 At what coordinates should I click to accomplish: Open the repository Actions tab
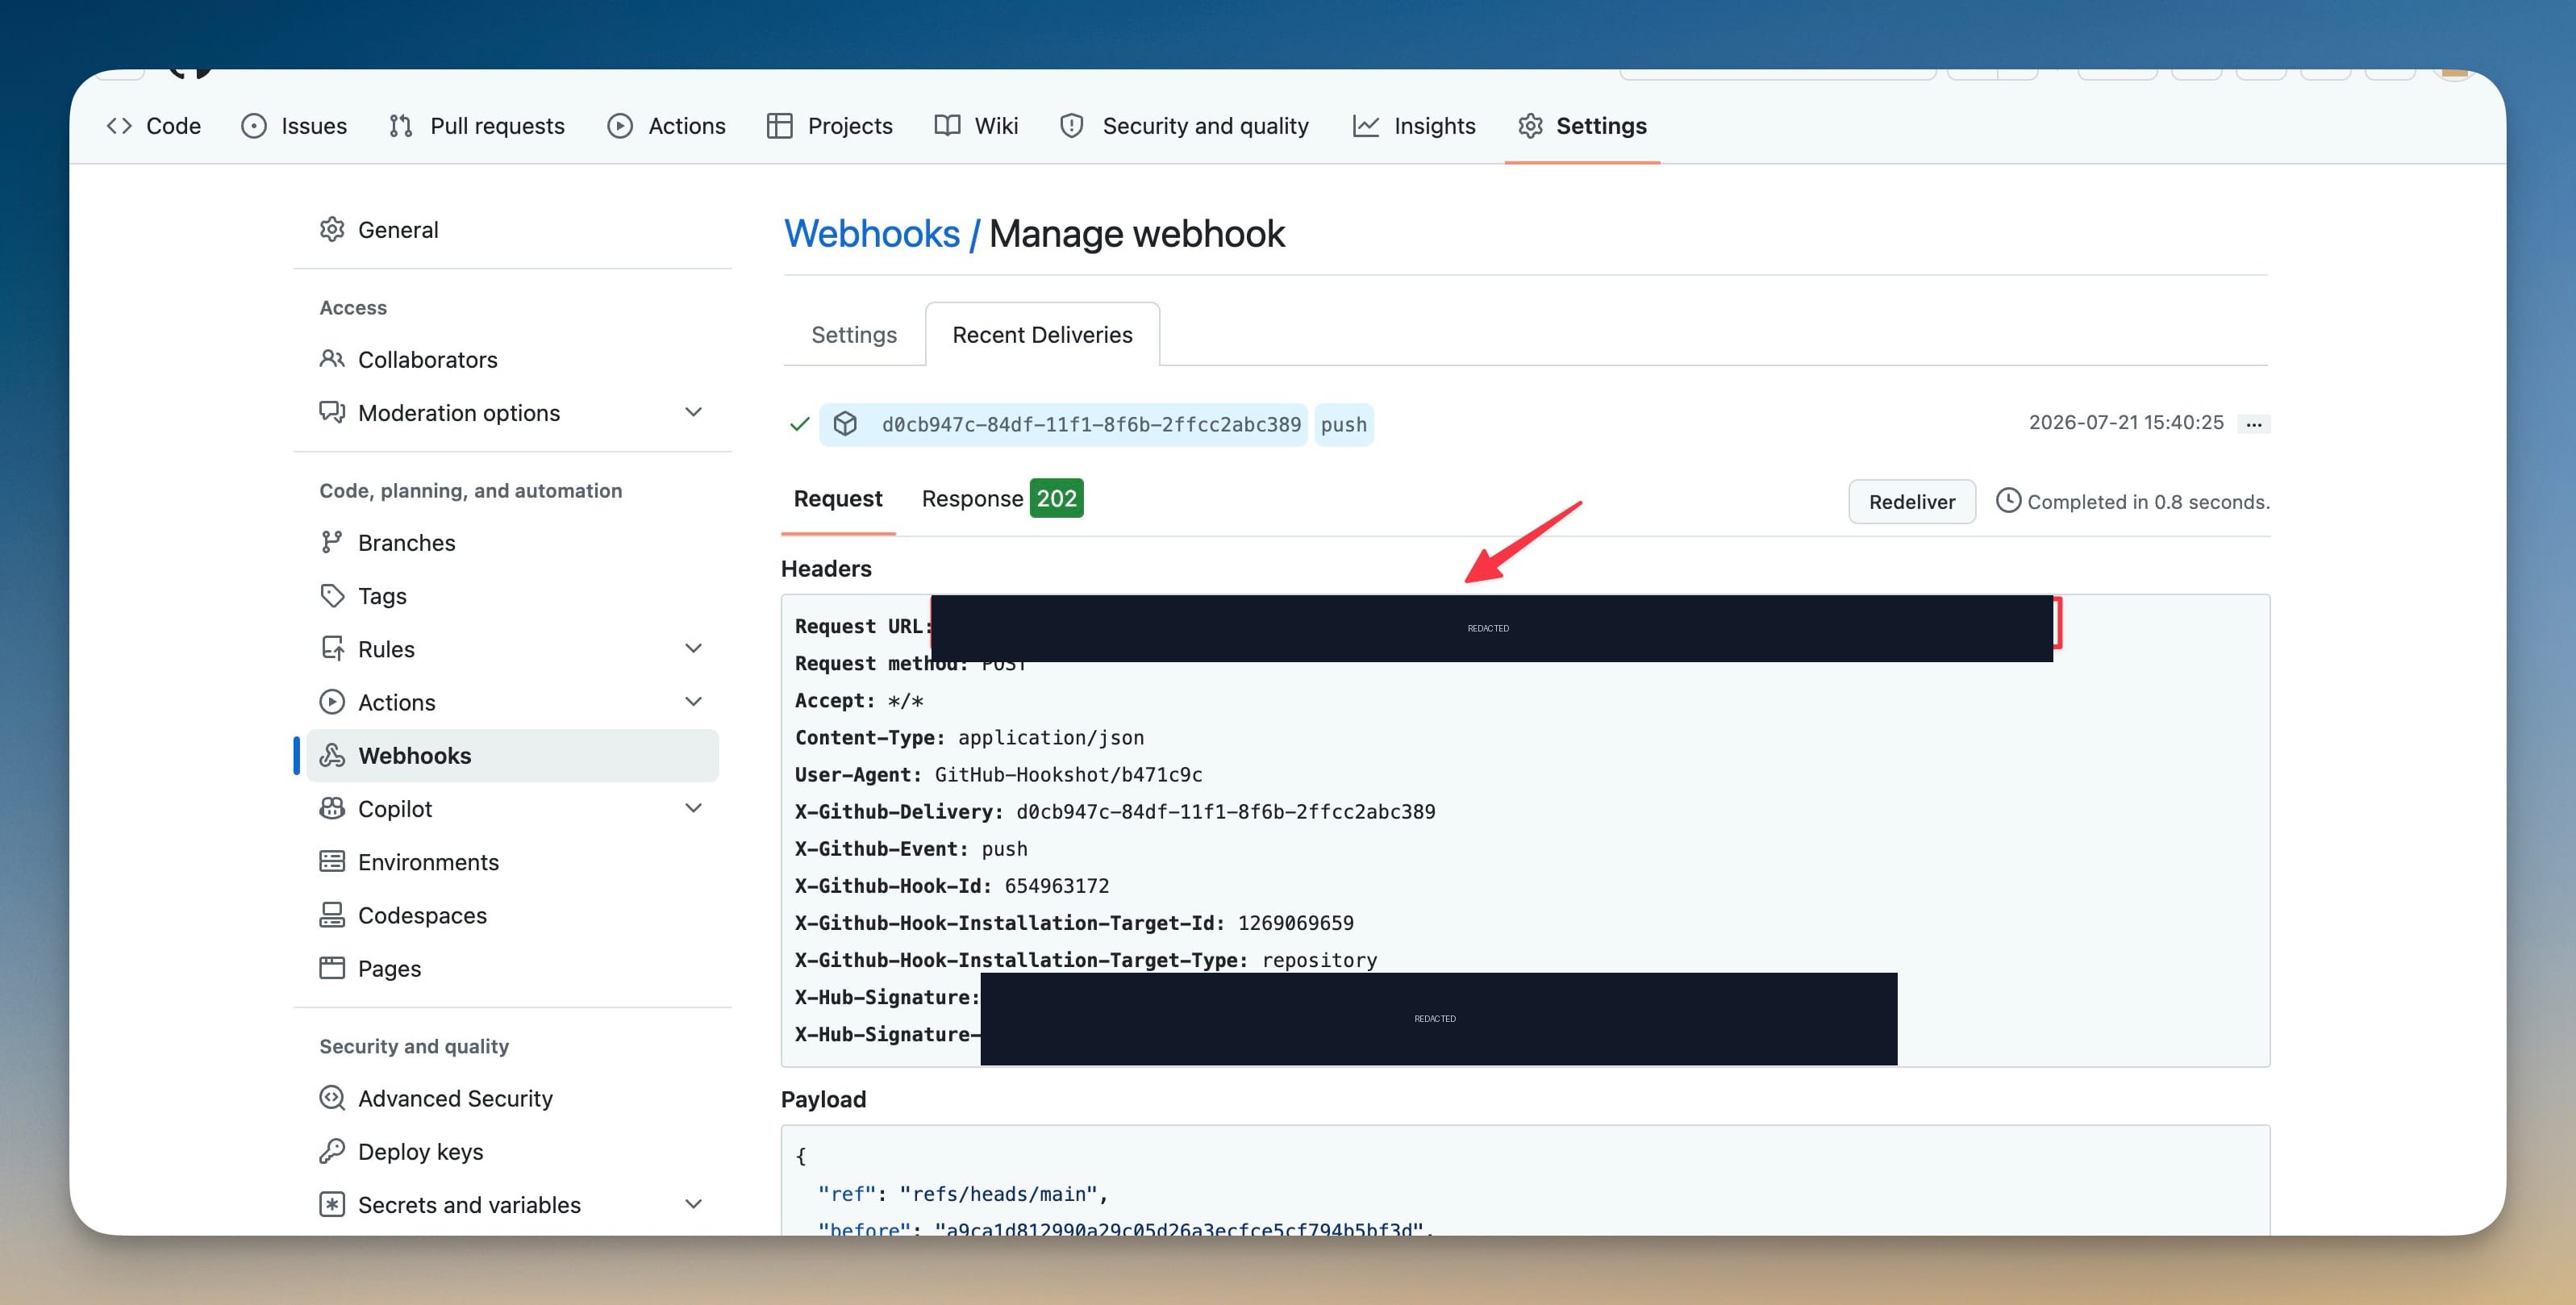(x=666, y=126)
